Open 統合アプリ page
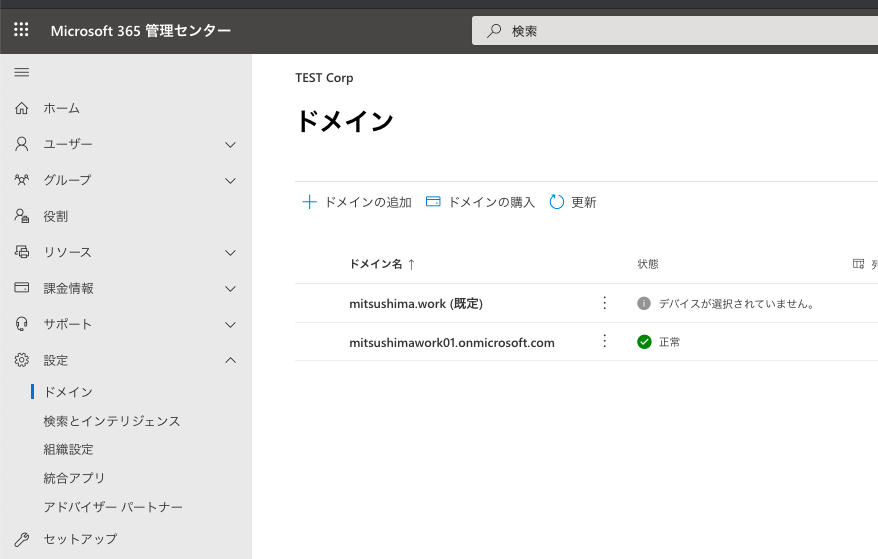This screenshot has width=878, height=559. (74, 478)
